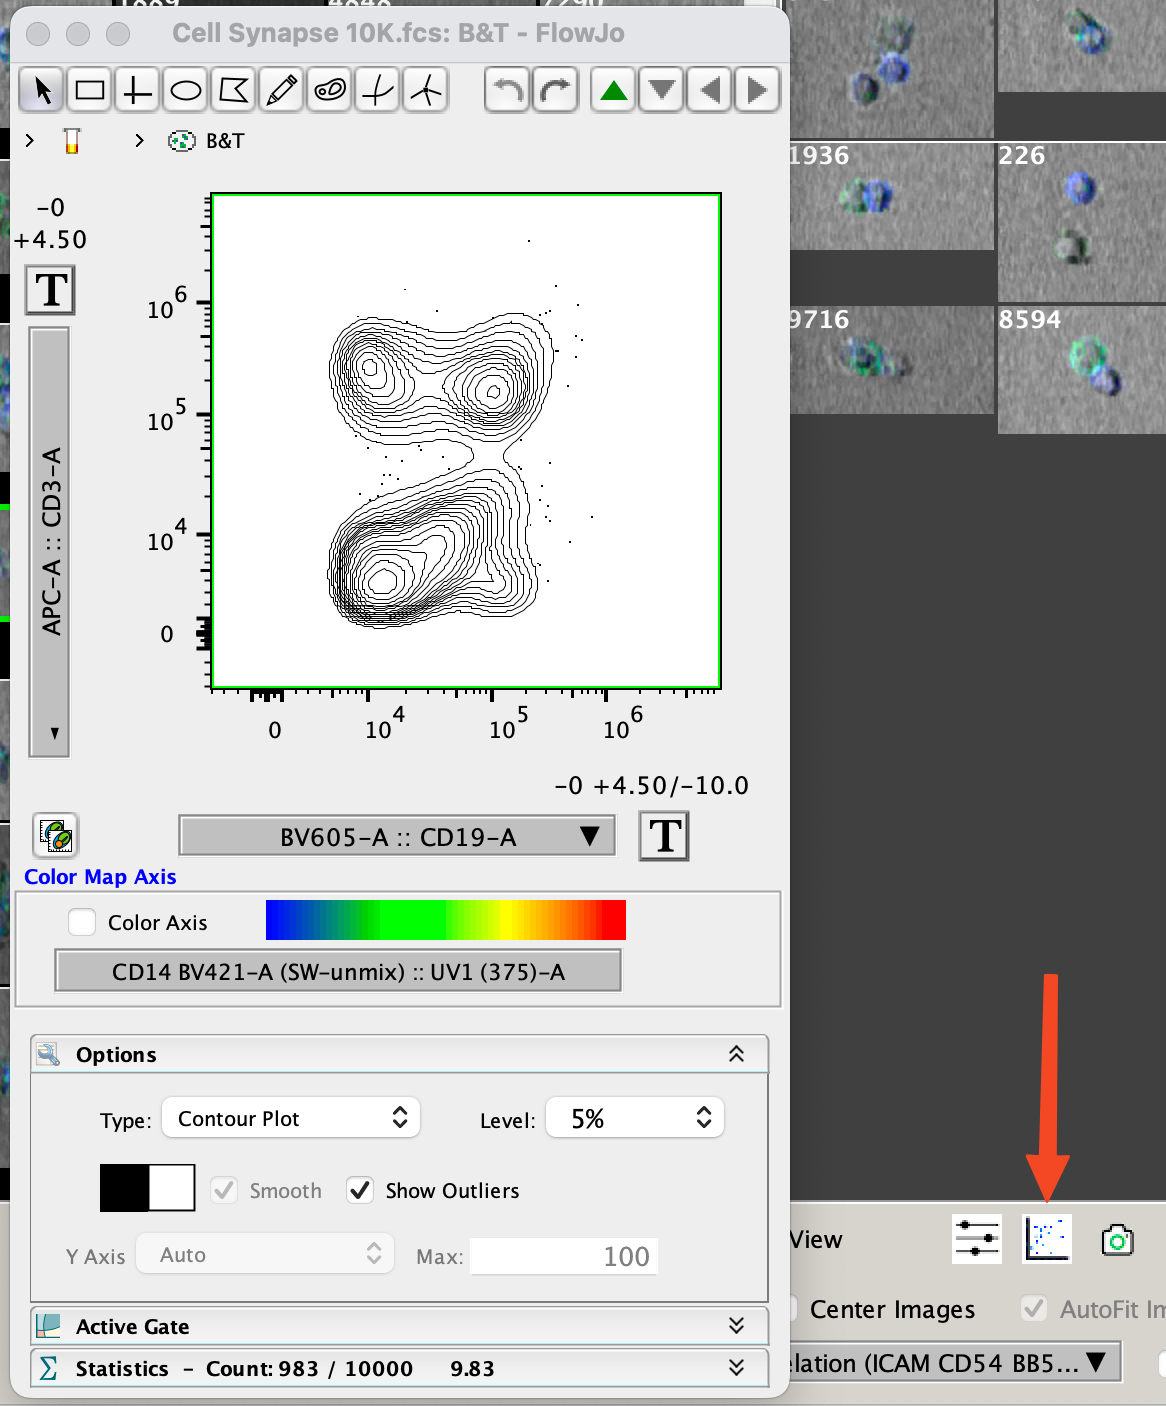Image resolution: width=1166 pixels, height=1406 pixels.
Task: Open the Level 5% dropdown
Action: [634, 1118]
